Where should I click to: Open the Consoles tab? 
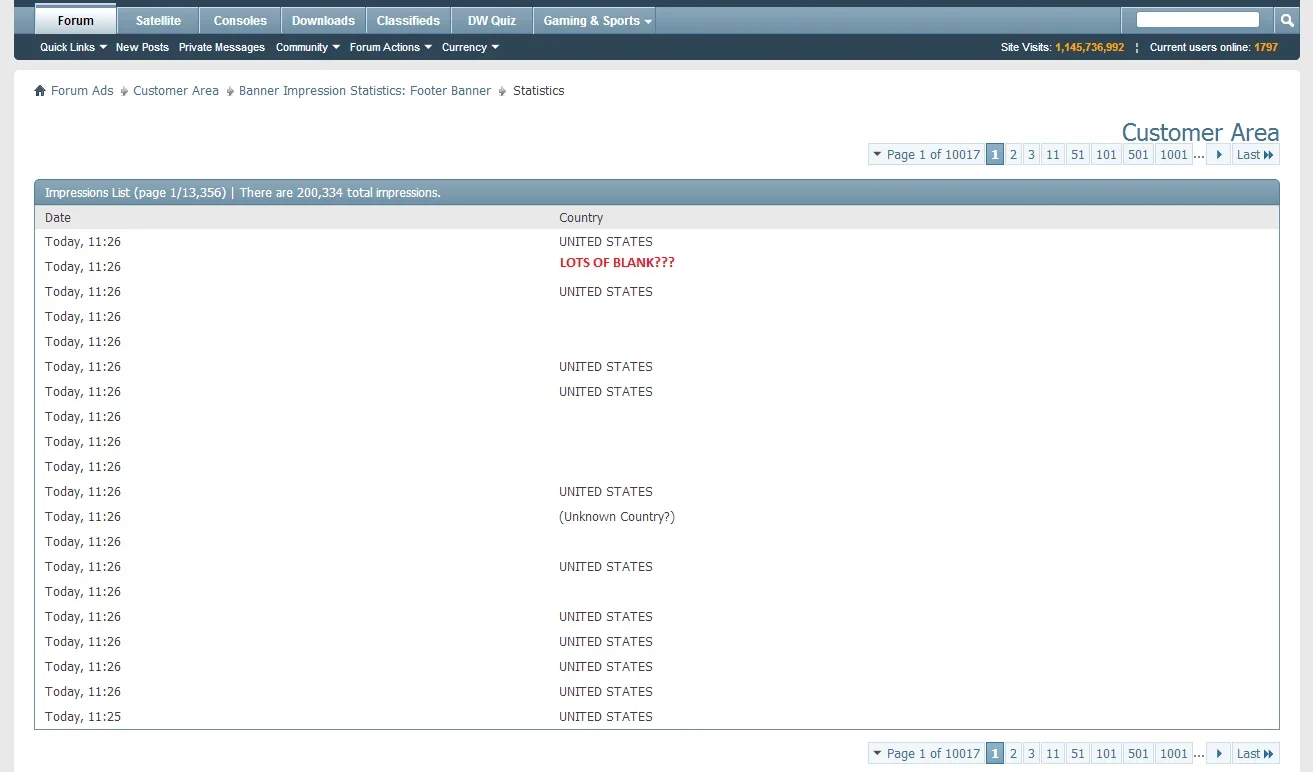click(x=240, y=20)
